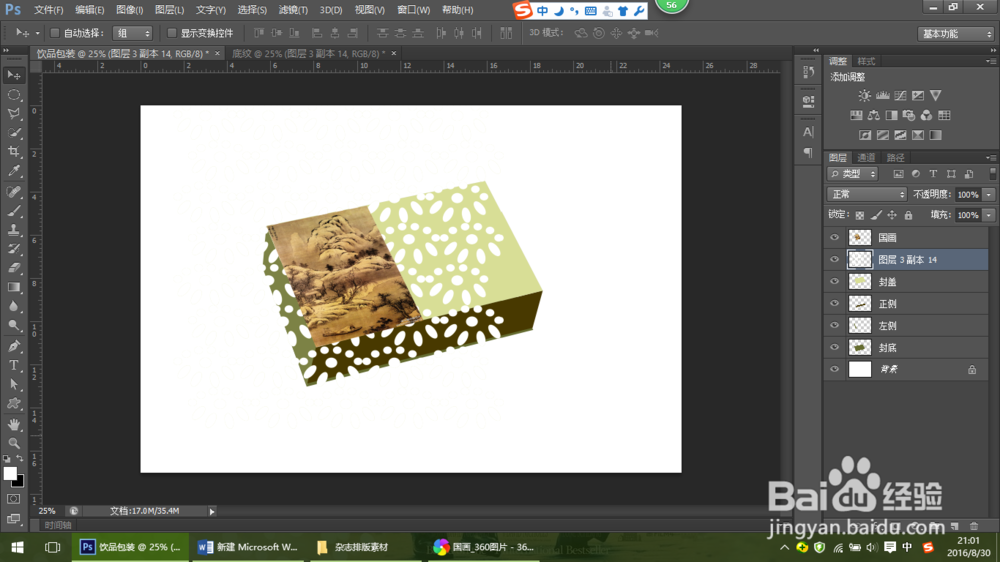Switch to the 通道 panel tab
Screen dimensions: 1000x562
point(866,158)
